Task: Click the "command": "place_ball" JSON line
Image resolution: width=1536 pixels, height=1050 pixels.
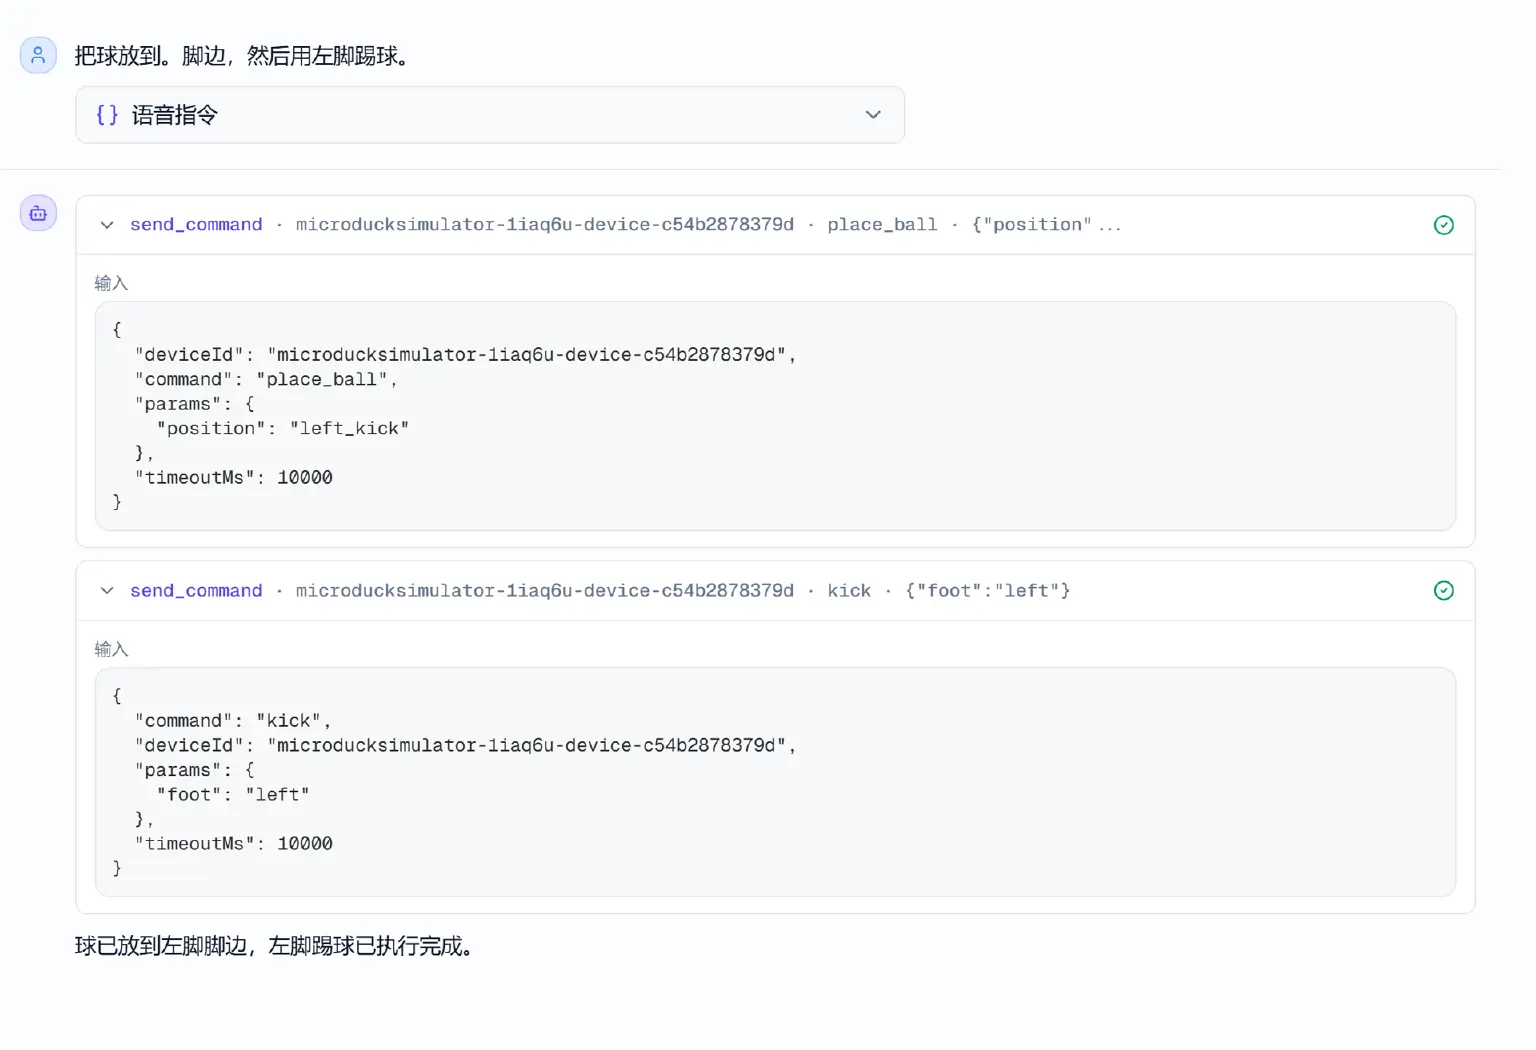Action: 266,379
